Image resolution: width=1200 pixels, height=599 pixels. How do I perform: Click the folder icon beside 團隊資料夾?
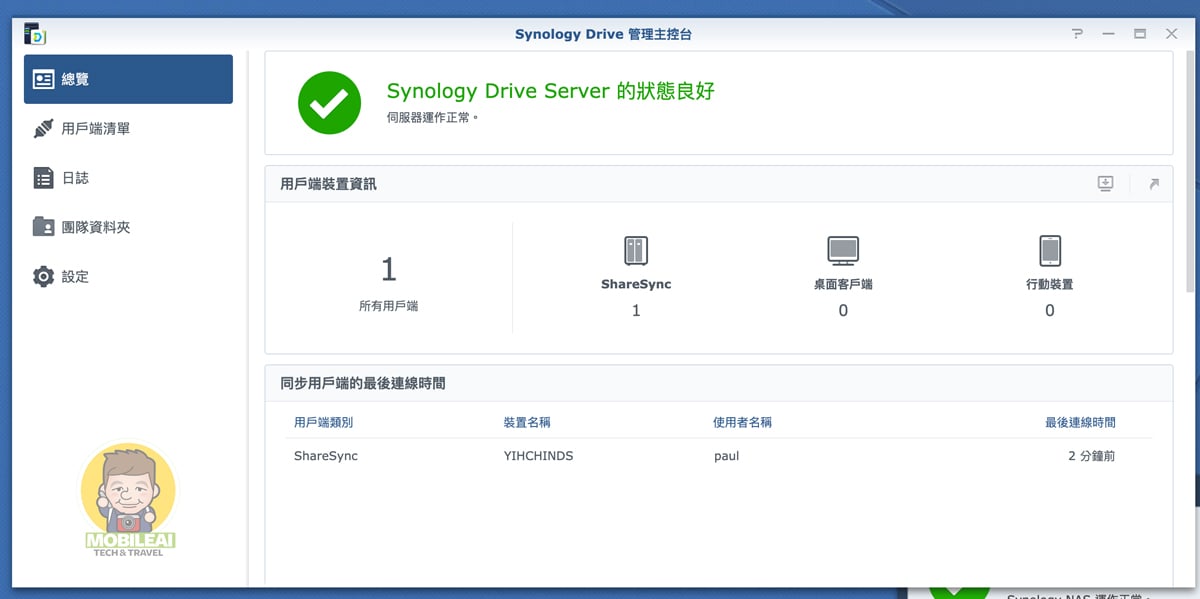point(43,227)
